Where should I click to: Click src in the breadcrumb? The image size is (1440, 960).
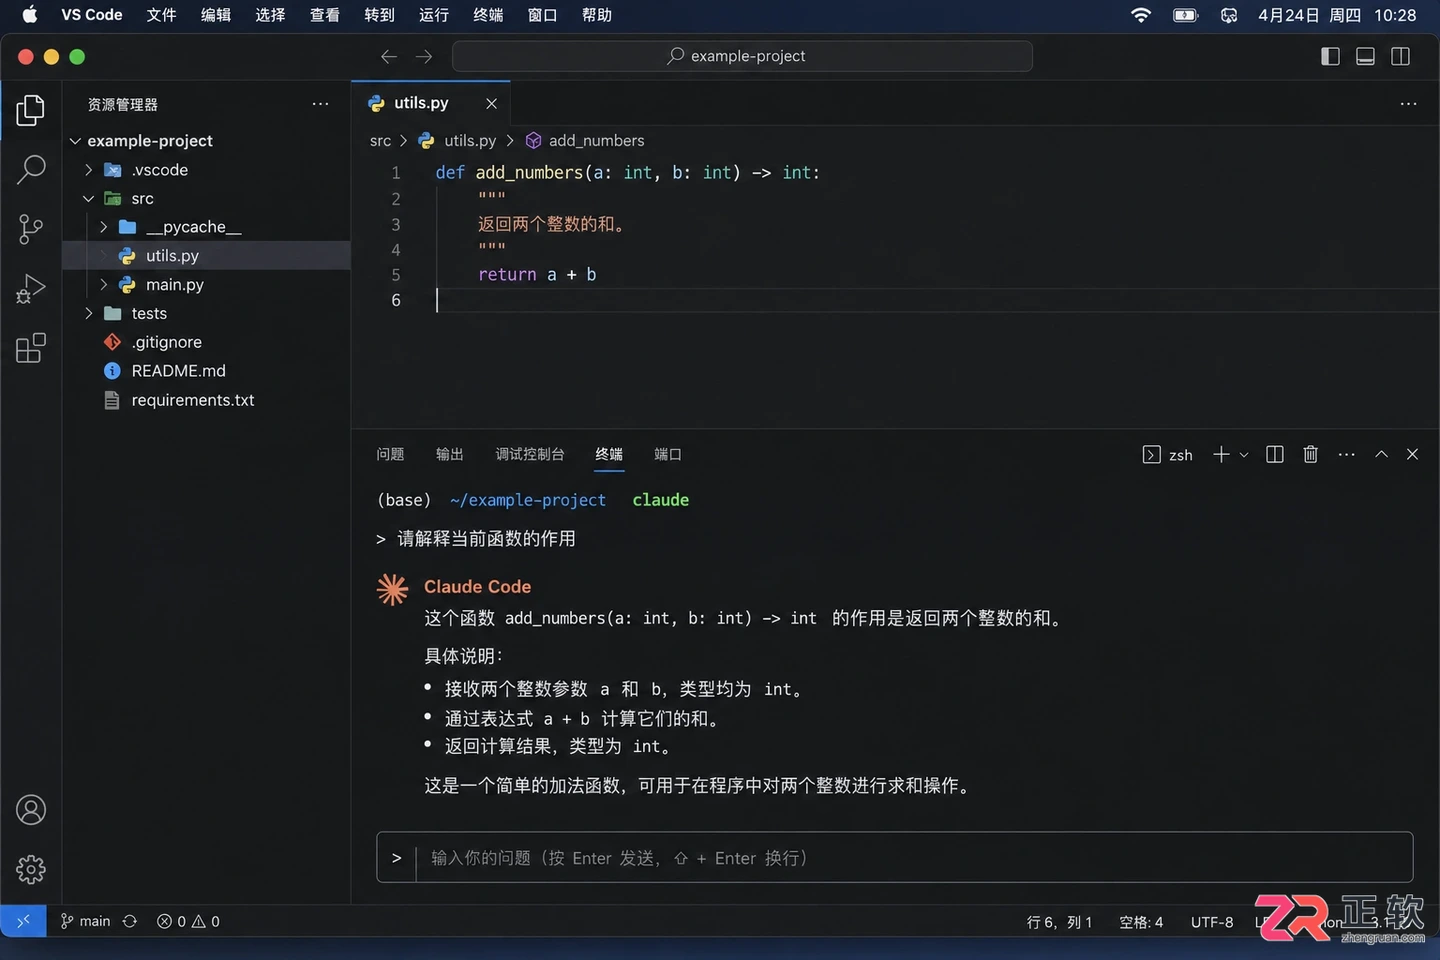pos(380,141)
